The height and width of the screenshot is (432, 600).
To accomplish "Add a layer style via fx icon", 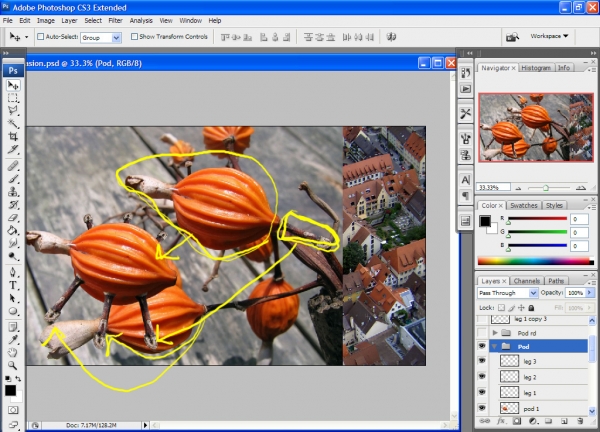I will point(501,421).
